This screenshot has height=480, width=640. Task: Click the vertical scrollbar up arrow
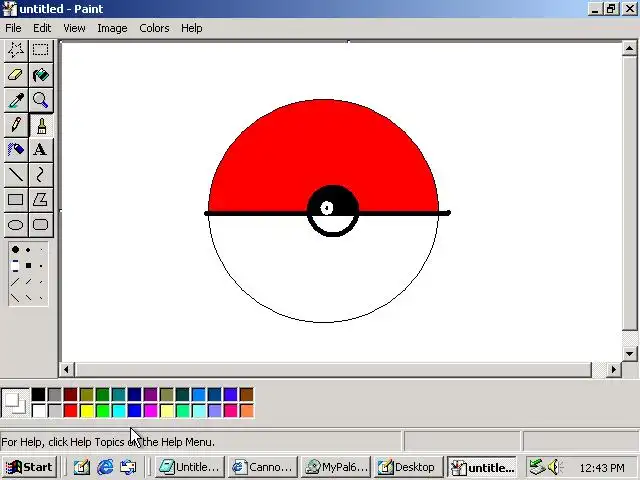click(x=629, y=49)
